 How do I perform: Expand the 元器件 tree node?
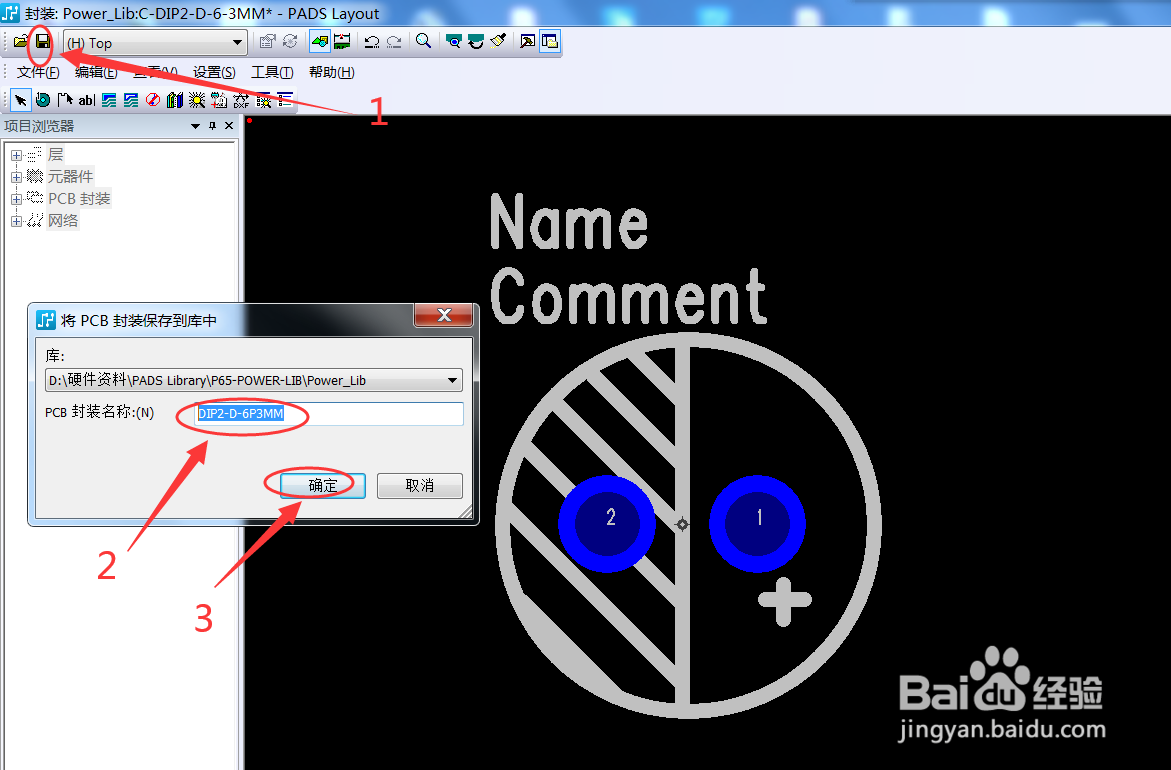tap(16, 177)
